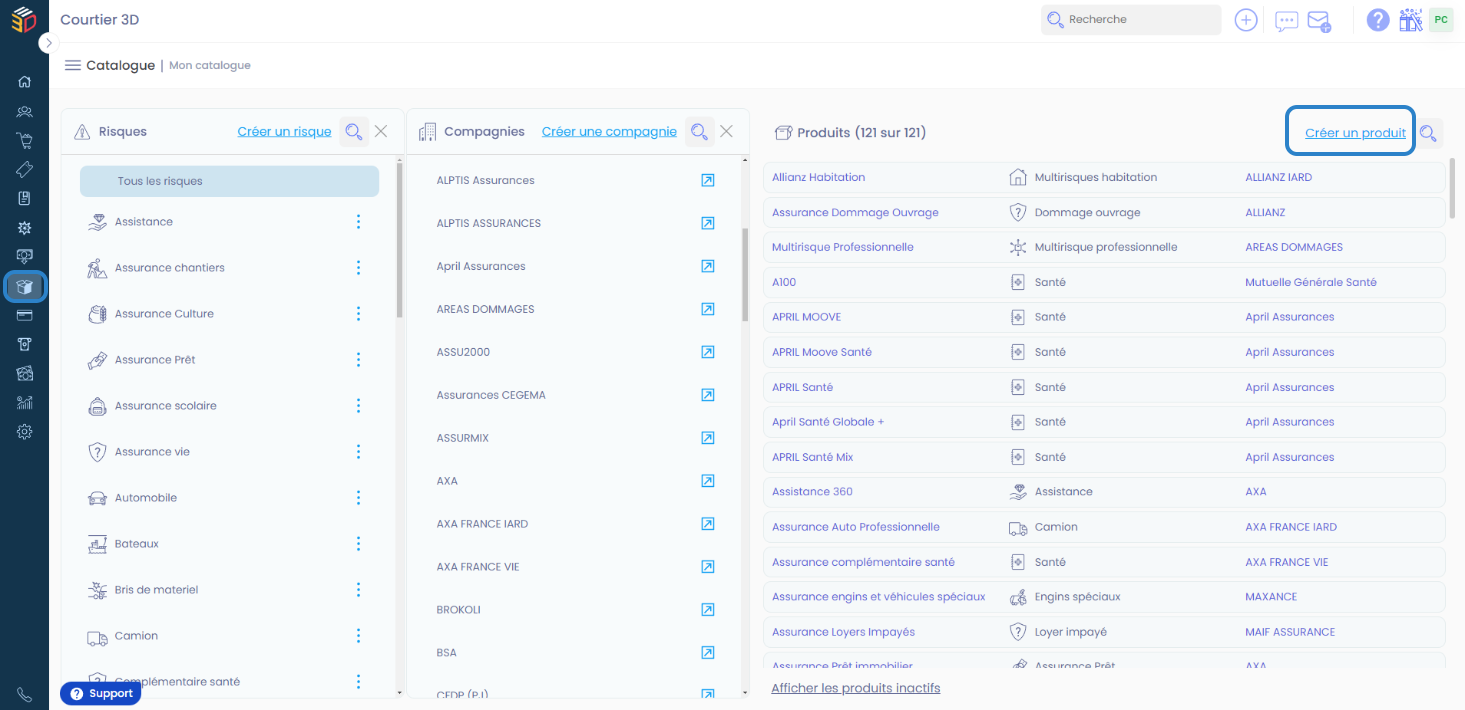Open the shopping cart icon in the sidebar
The height and width of the screenshot is (710, 1465).
pos(24,141)
